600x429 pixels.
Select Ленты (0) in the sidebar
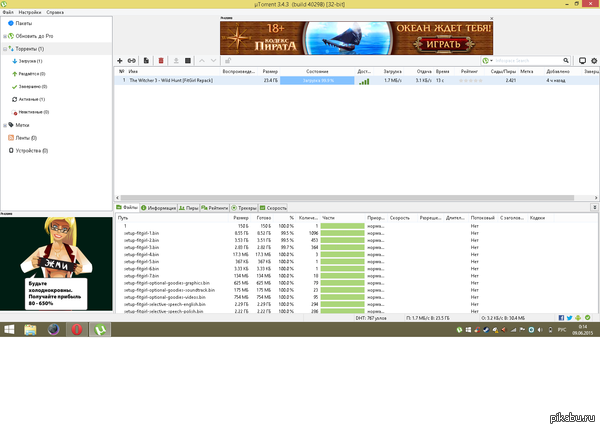[x=26, y=138]
